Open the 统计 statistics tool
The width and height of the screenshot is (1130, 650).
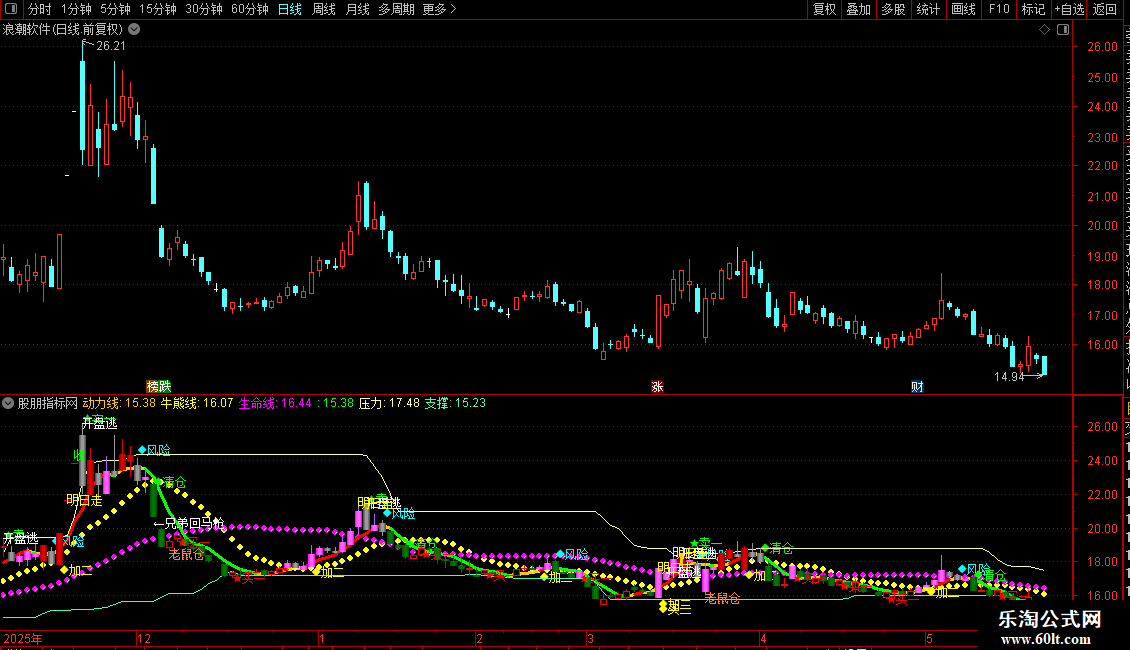(928, 9)
